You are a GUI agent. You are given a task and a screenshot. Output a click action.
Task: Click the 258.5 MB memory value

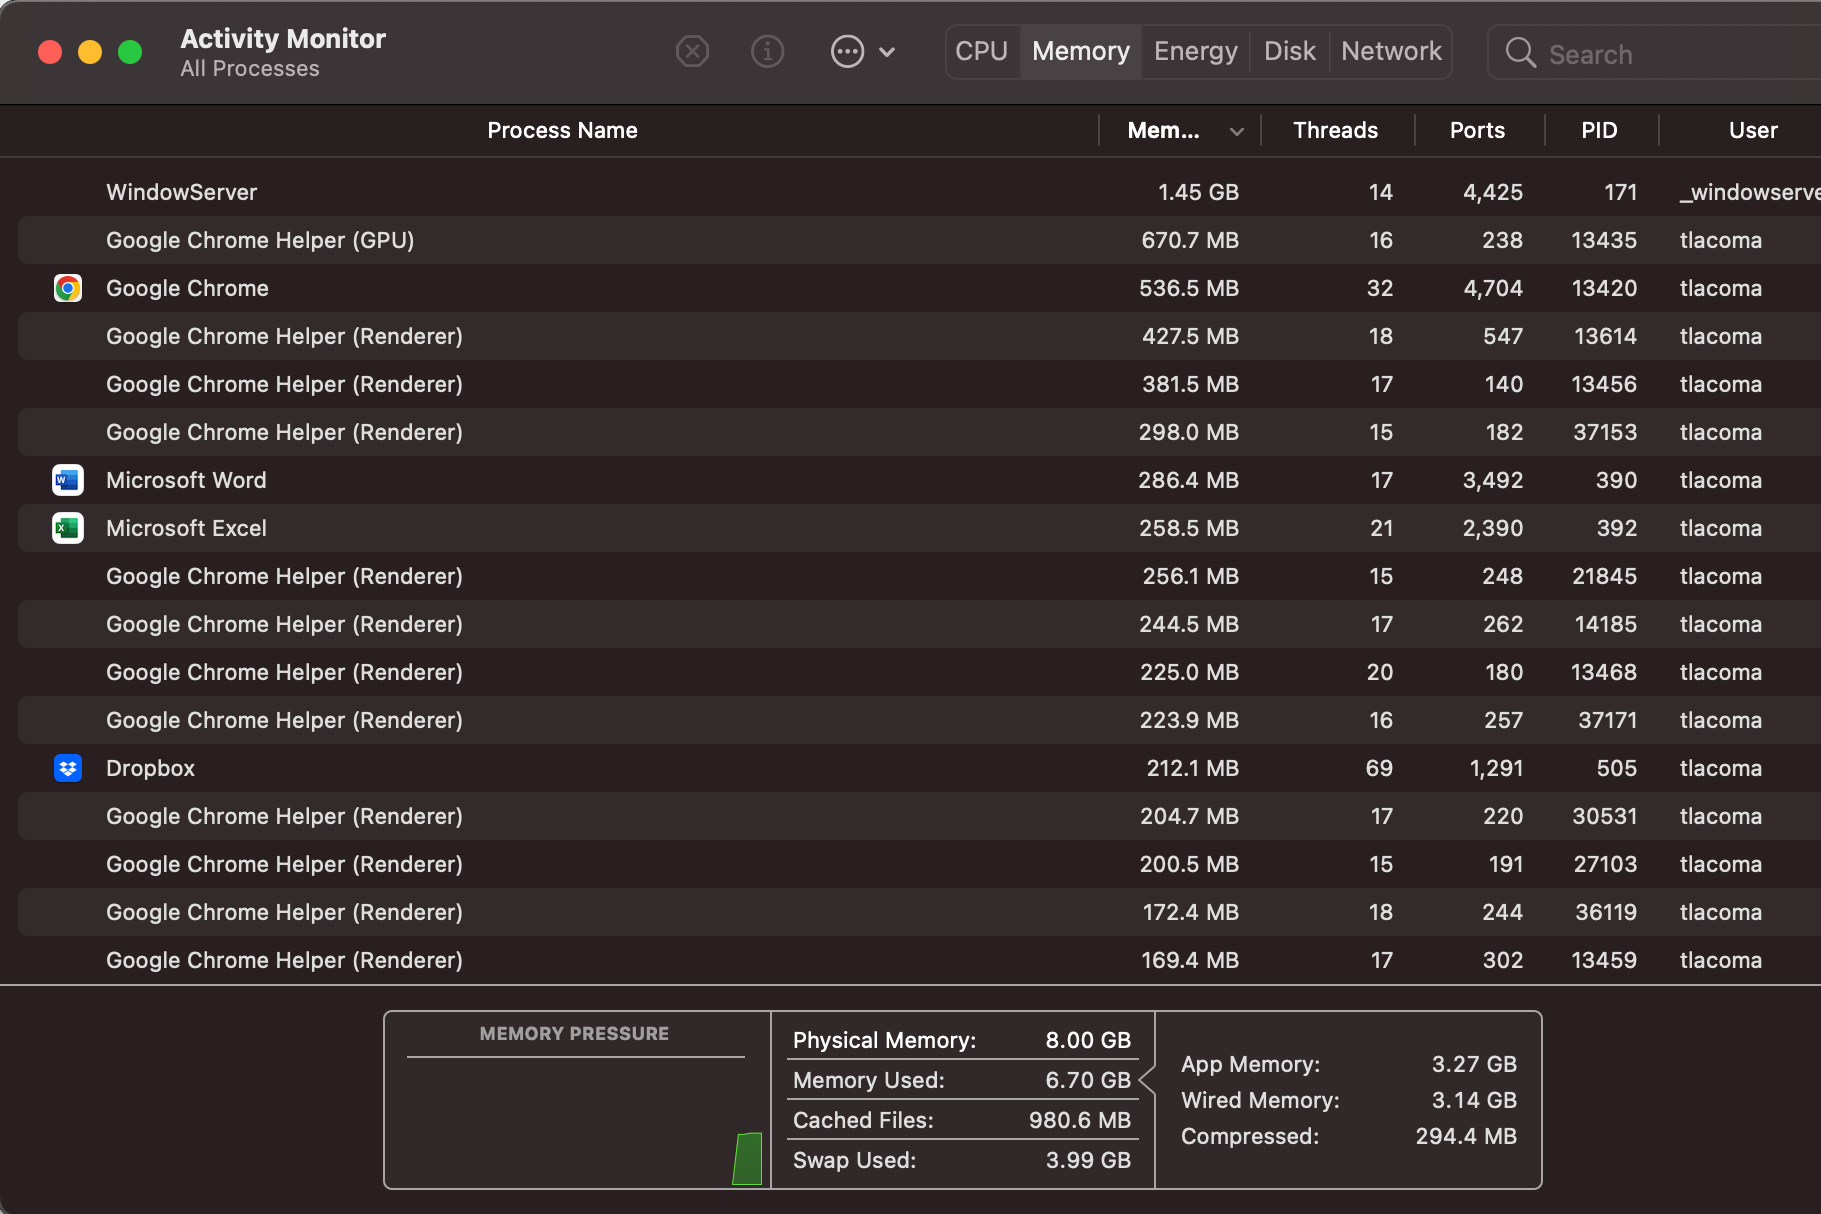tap(1189, 528)
